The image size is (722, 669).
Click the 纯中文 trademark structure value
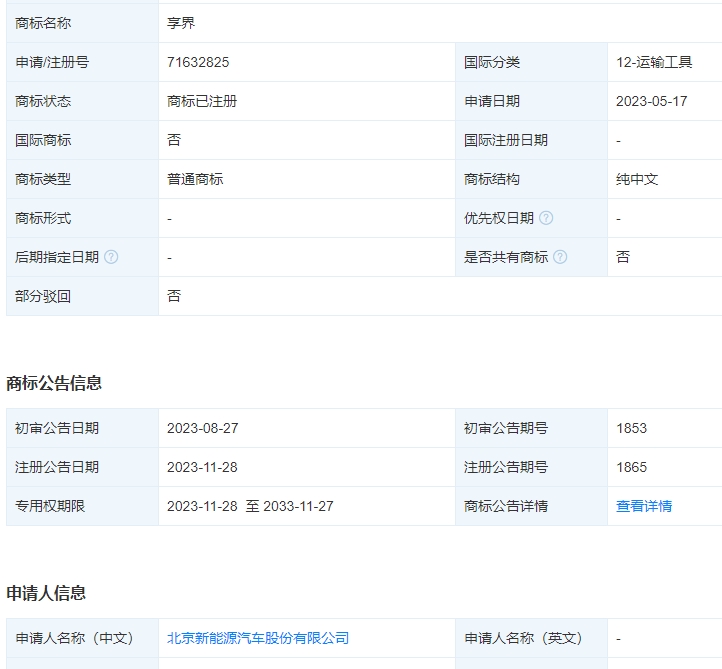coord(637,179)
